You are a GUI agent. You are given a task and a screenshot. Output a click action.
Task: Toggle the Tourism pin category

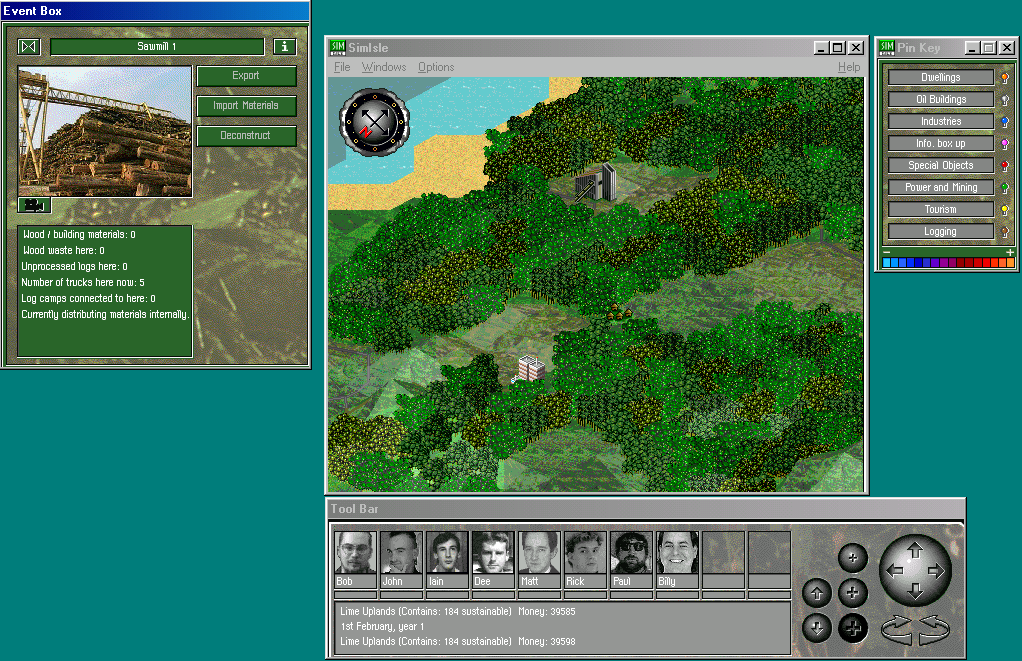pos(941,209)
